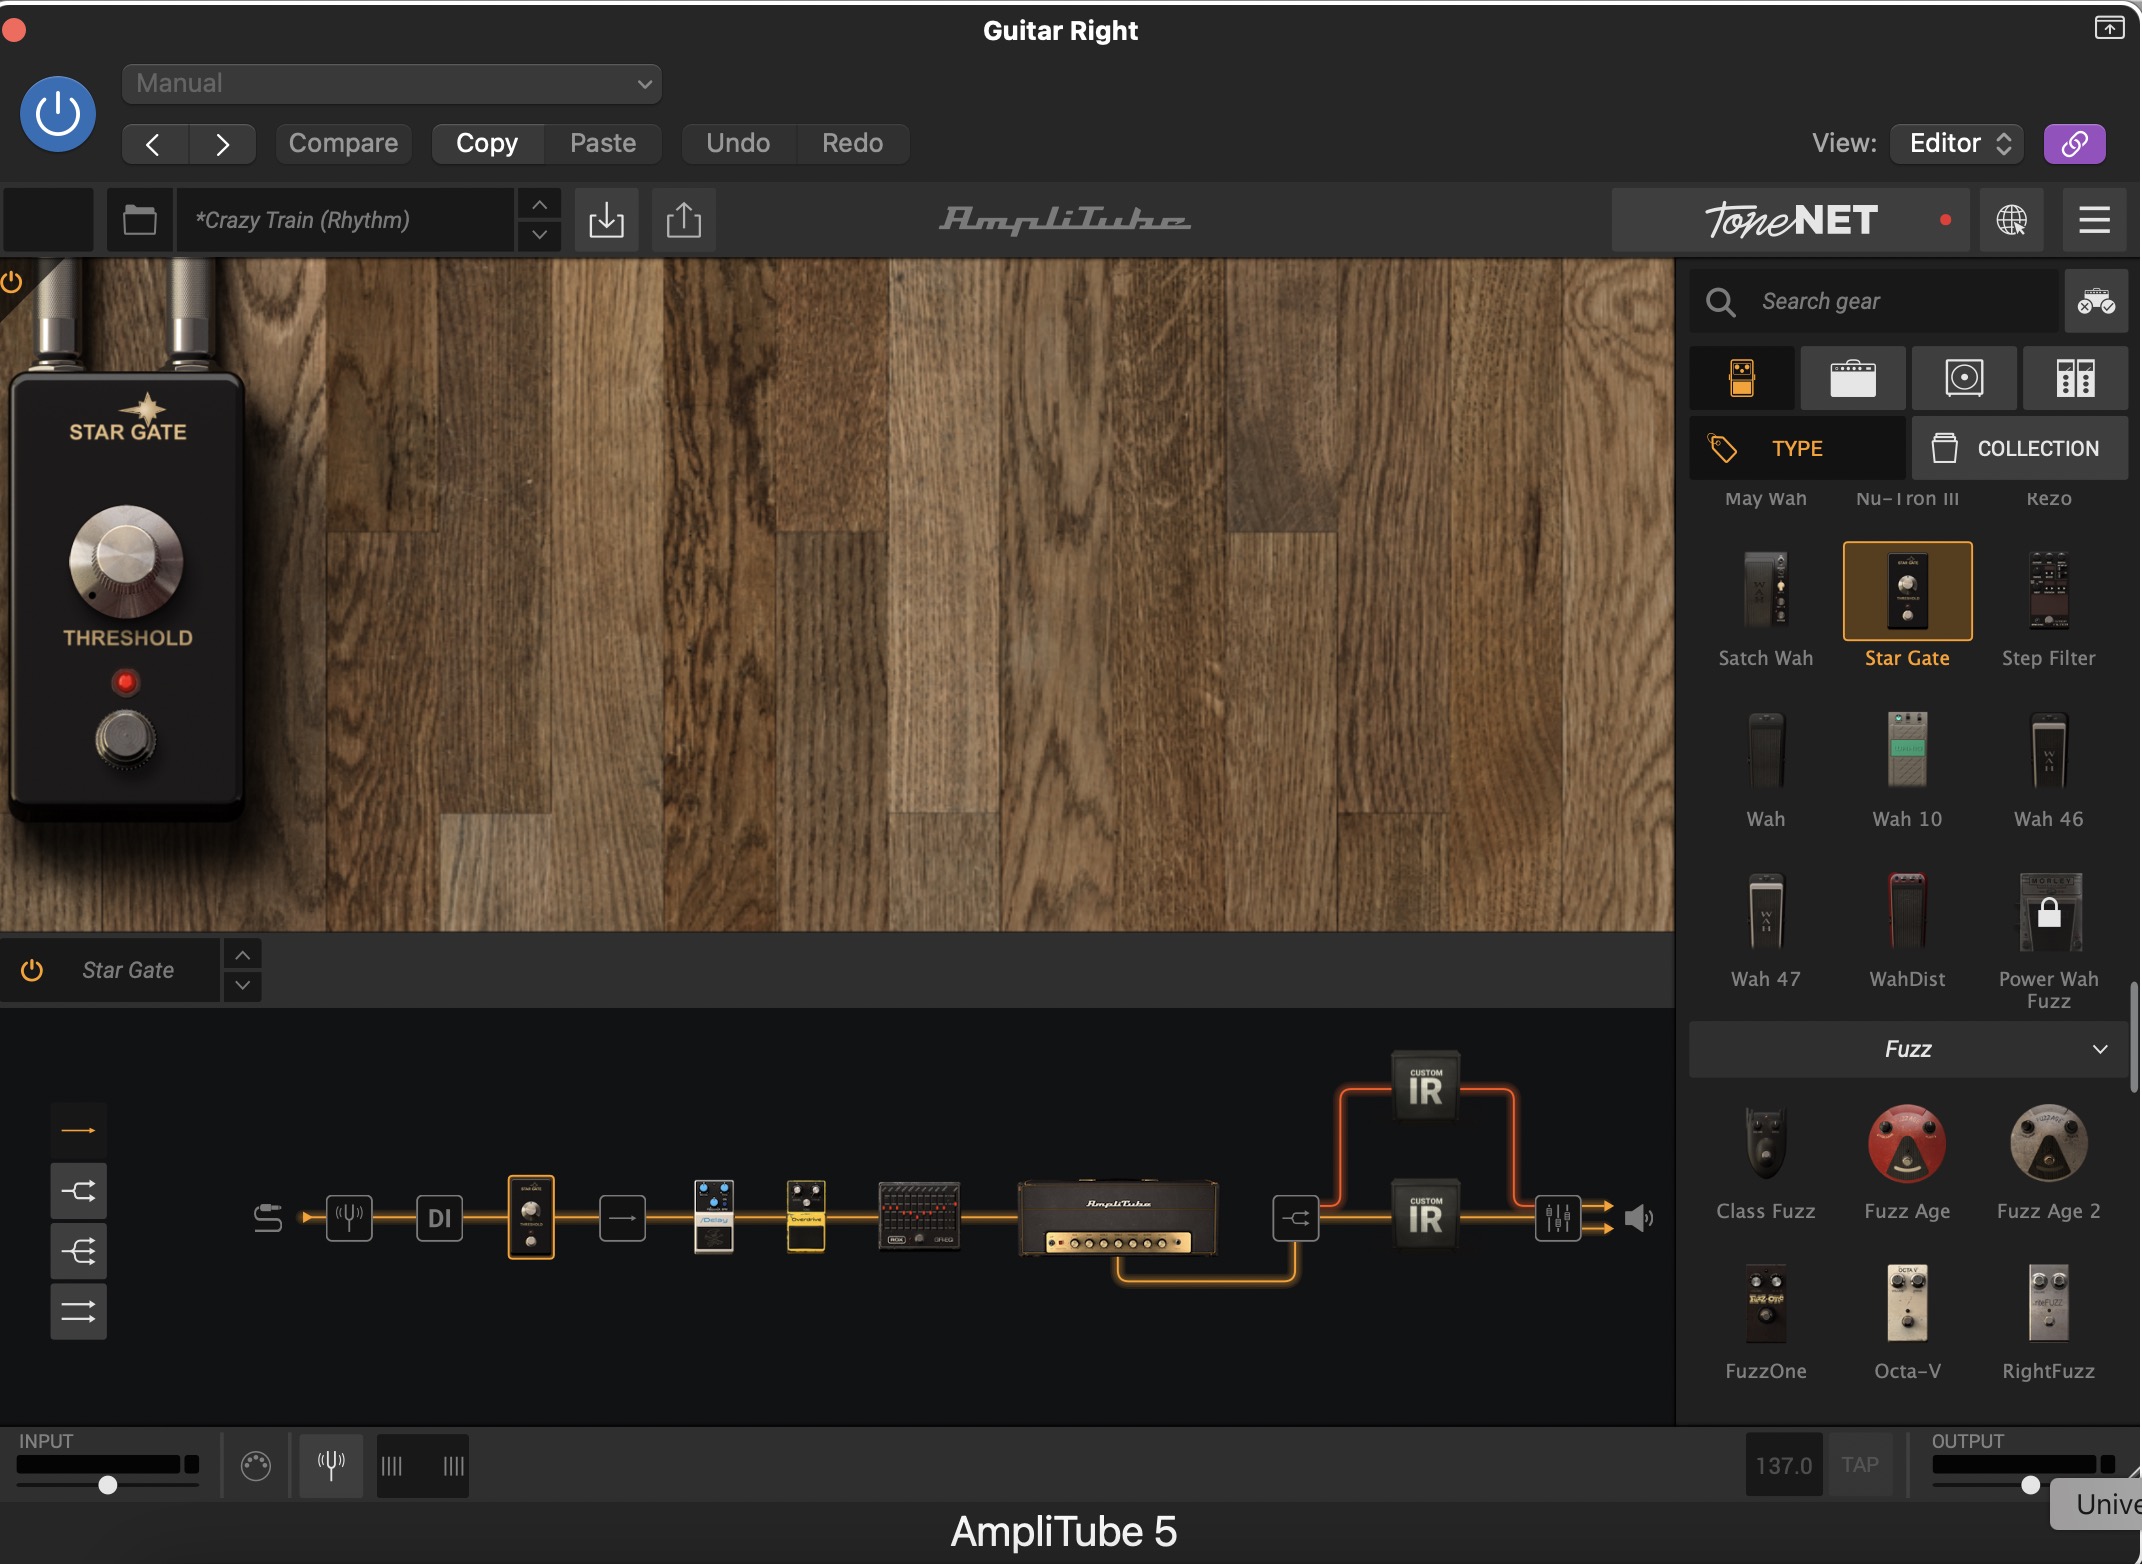Select the Crazy Train (Rhythm) preset name

(345, 220)
